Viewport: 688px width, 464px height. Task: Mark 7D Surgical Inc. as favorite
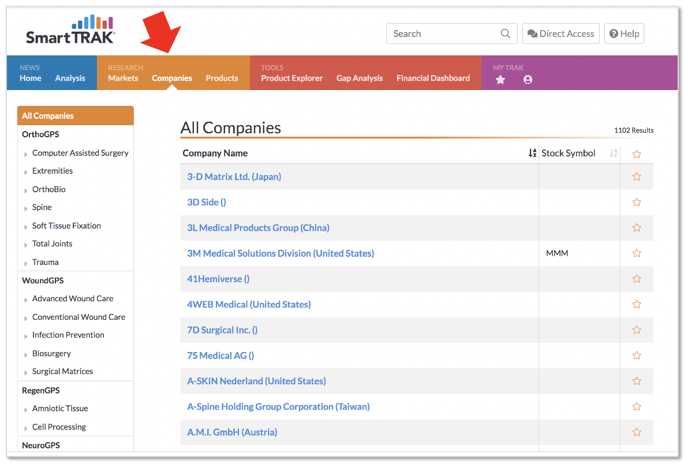pyautogui.click(x=637, y=330)
